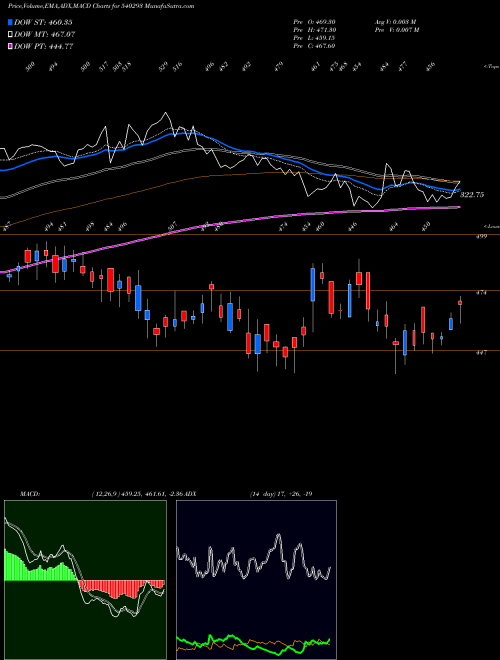
Task: Click the 'Pre V: 0.007 M' value
Action: click(x=397, y=30)
